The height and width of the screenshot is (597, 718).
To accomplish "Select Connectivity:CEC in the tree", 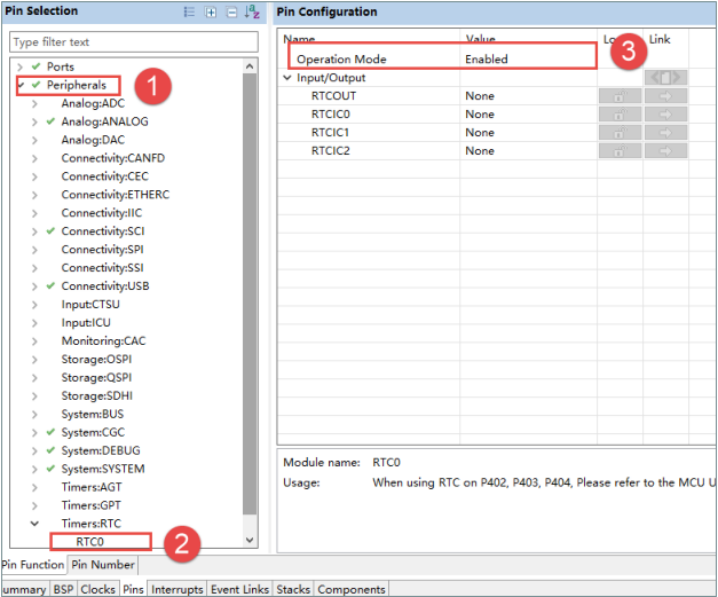I will (x=105, y=177).
